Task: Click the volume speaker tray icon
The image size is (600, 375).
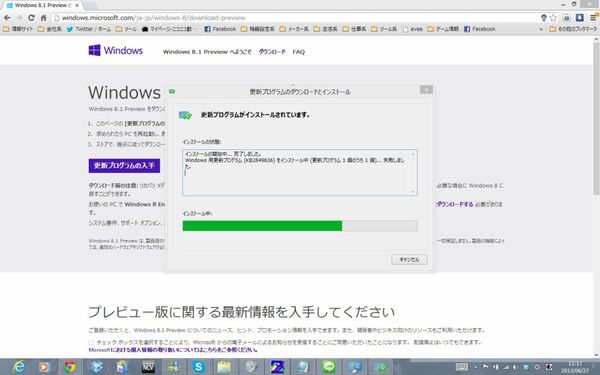Action: tap(515, 367)
